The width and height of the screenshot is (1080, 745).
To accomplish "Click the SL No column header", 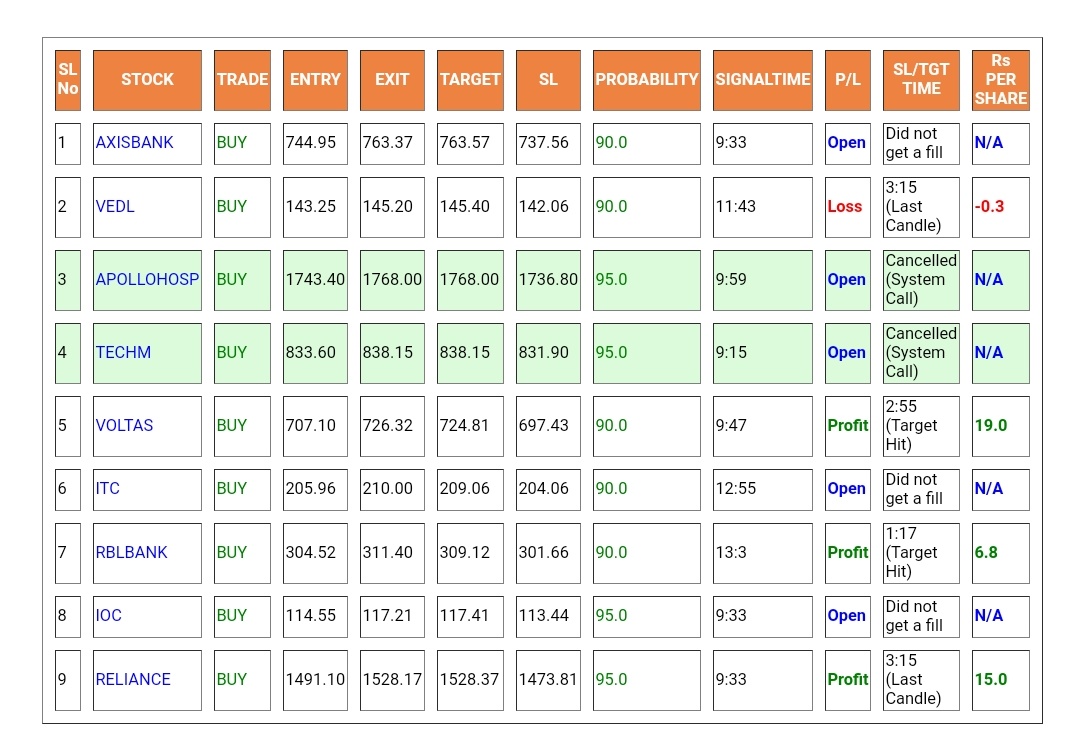I will pos(68,80).
